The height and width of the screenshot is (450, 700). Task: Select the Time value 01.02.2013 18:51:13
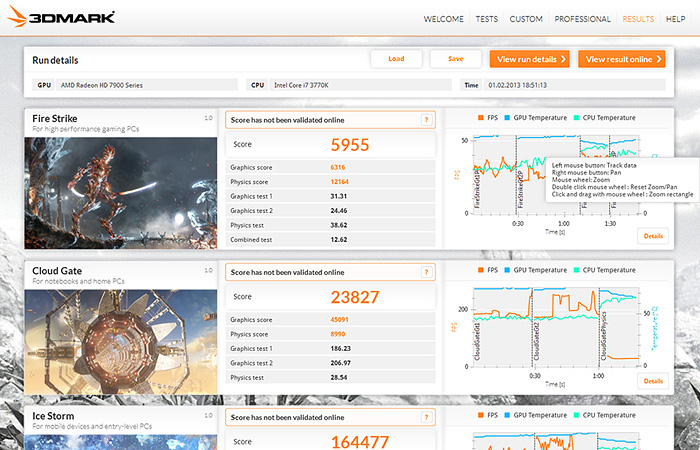[517, 85]
